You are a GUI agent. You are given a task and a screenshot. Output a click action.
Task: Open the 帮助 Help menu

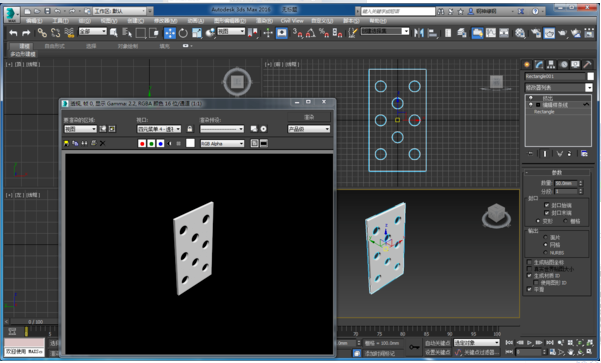pyautogui.click(x=378, y=21)
